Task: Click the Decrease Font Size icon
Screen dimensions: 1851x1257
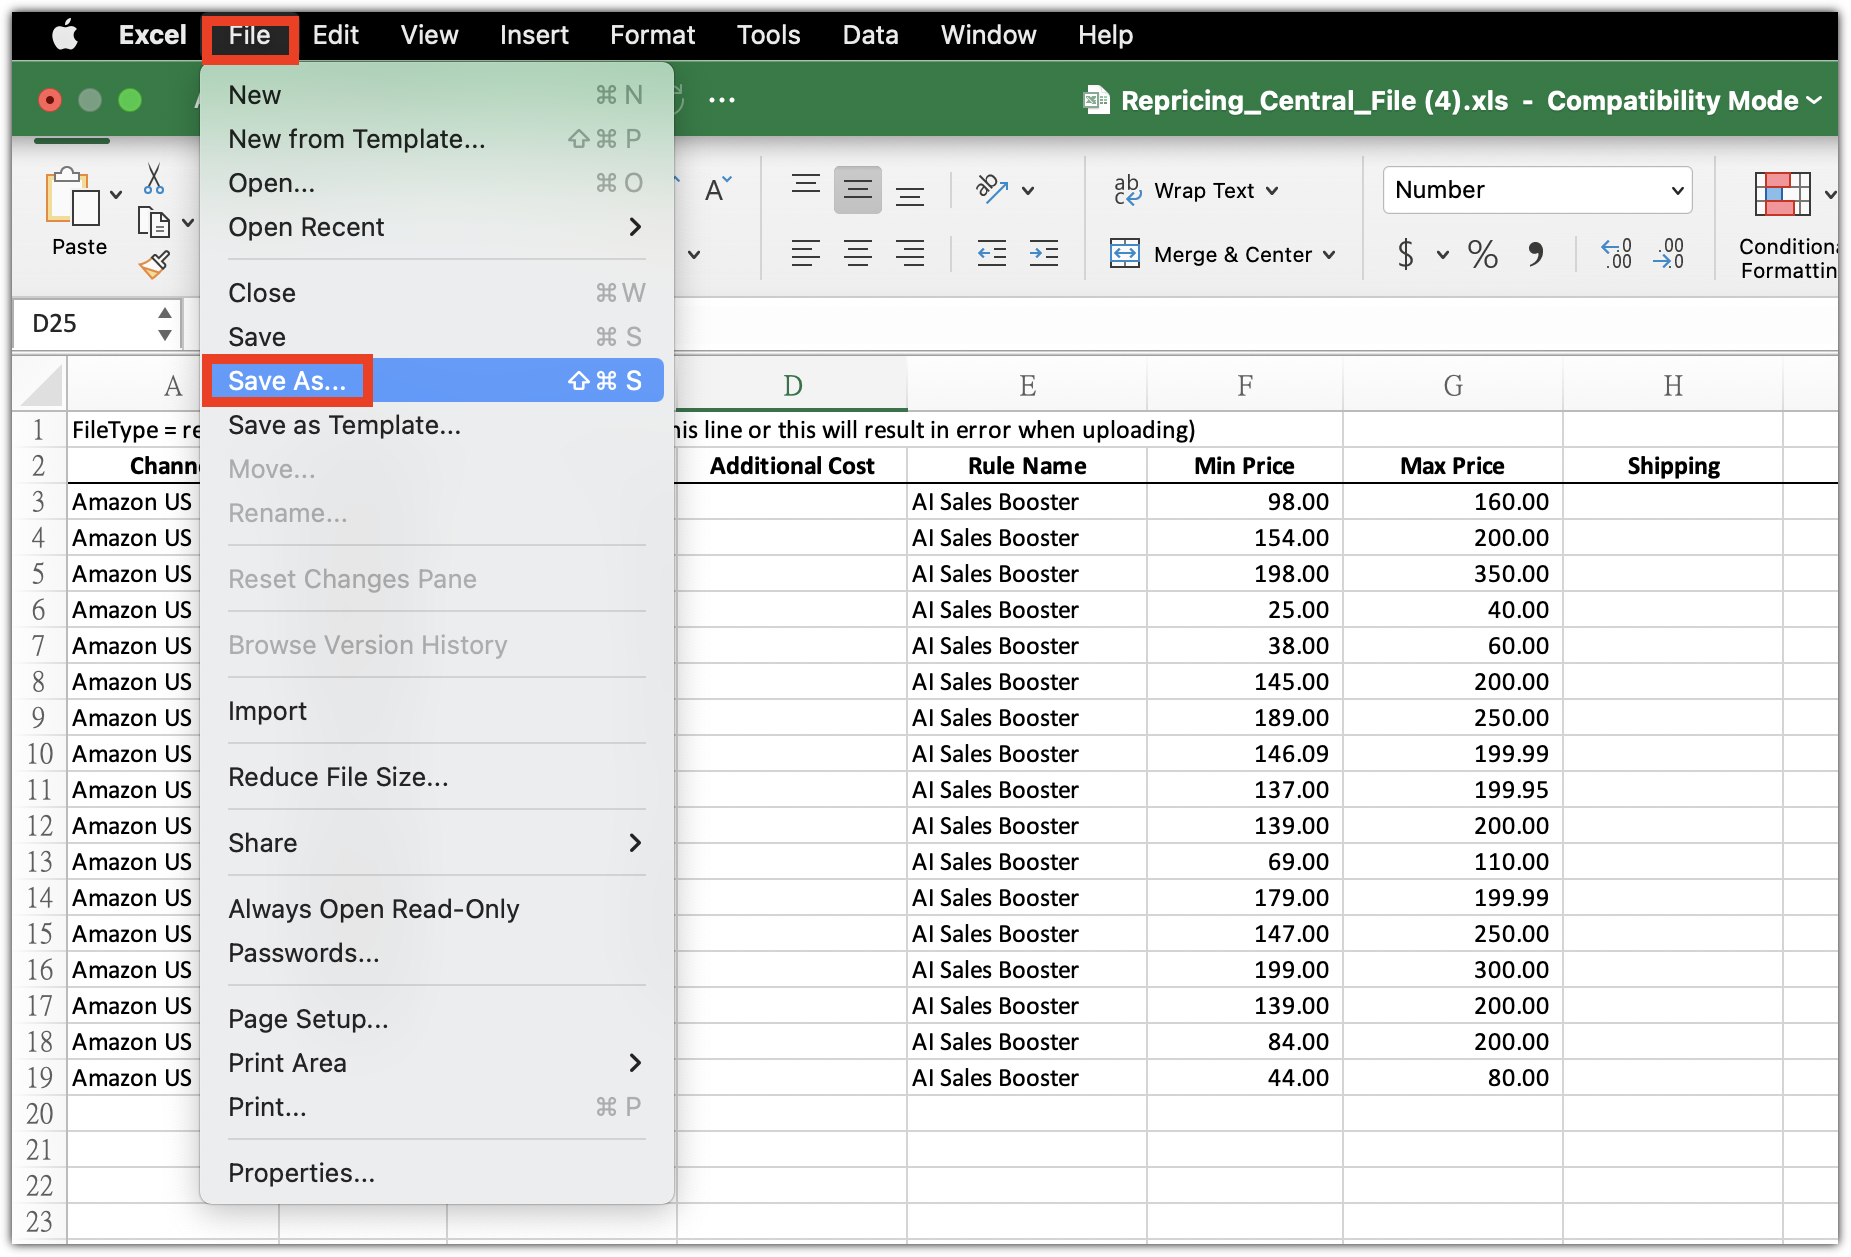Action: tap(718, 189)
